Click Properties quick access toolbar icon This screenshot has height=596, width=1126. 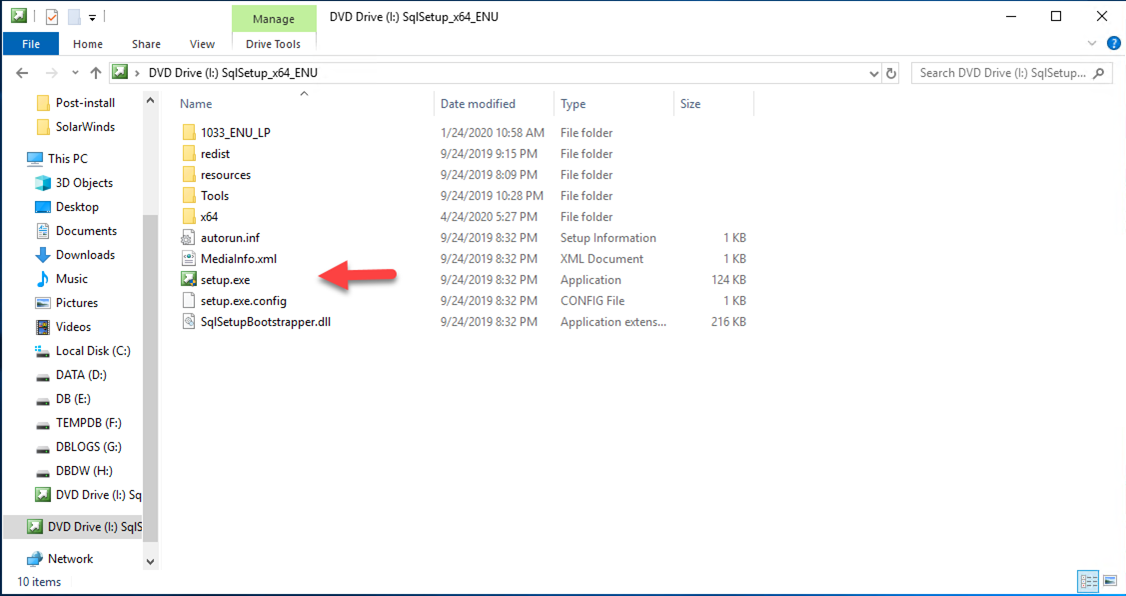(52, 17)
